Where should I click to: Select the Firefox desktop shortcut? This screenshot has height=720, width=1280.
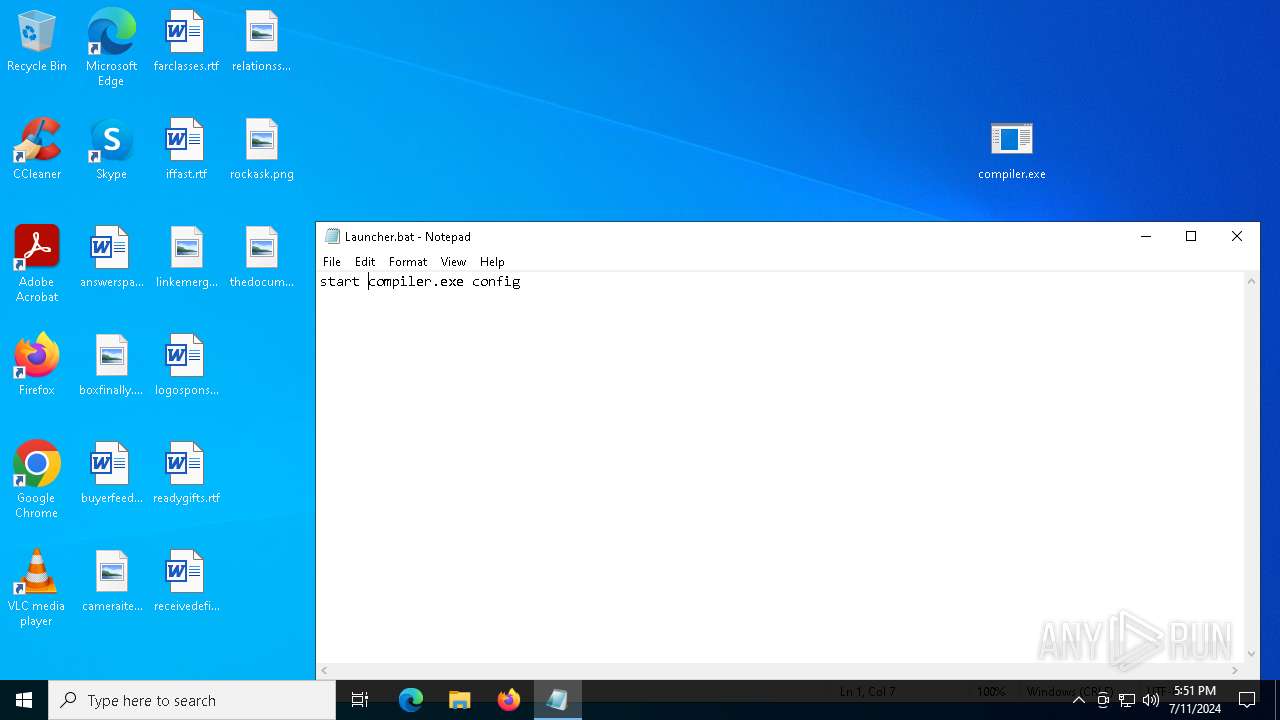point(37,366)
